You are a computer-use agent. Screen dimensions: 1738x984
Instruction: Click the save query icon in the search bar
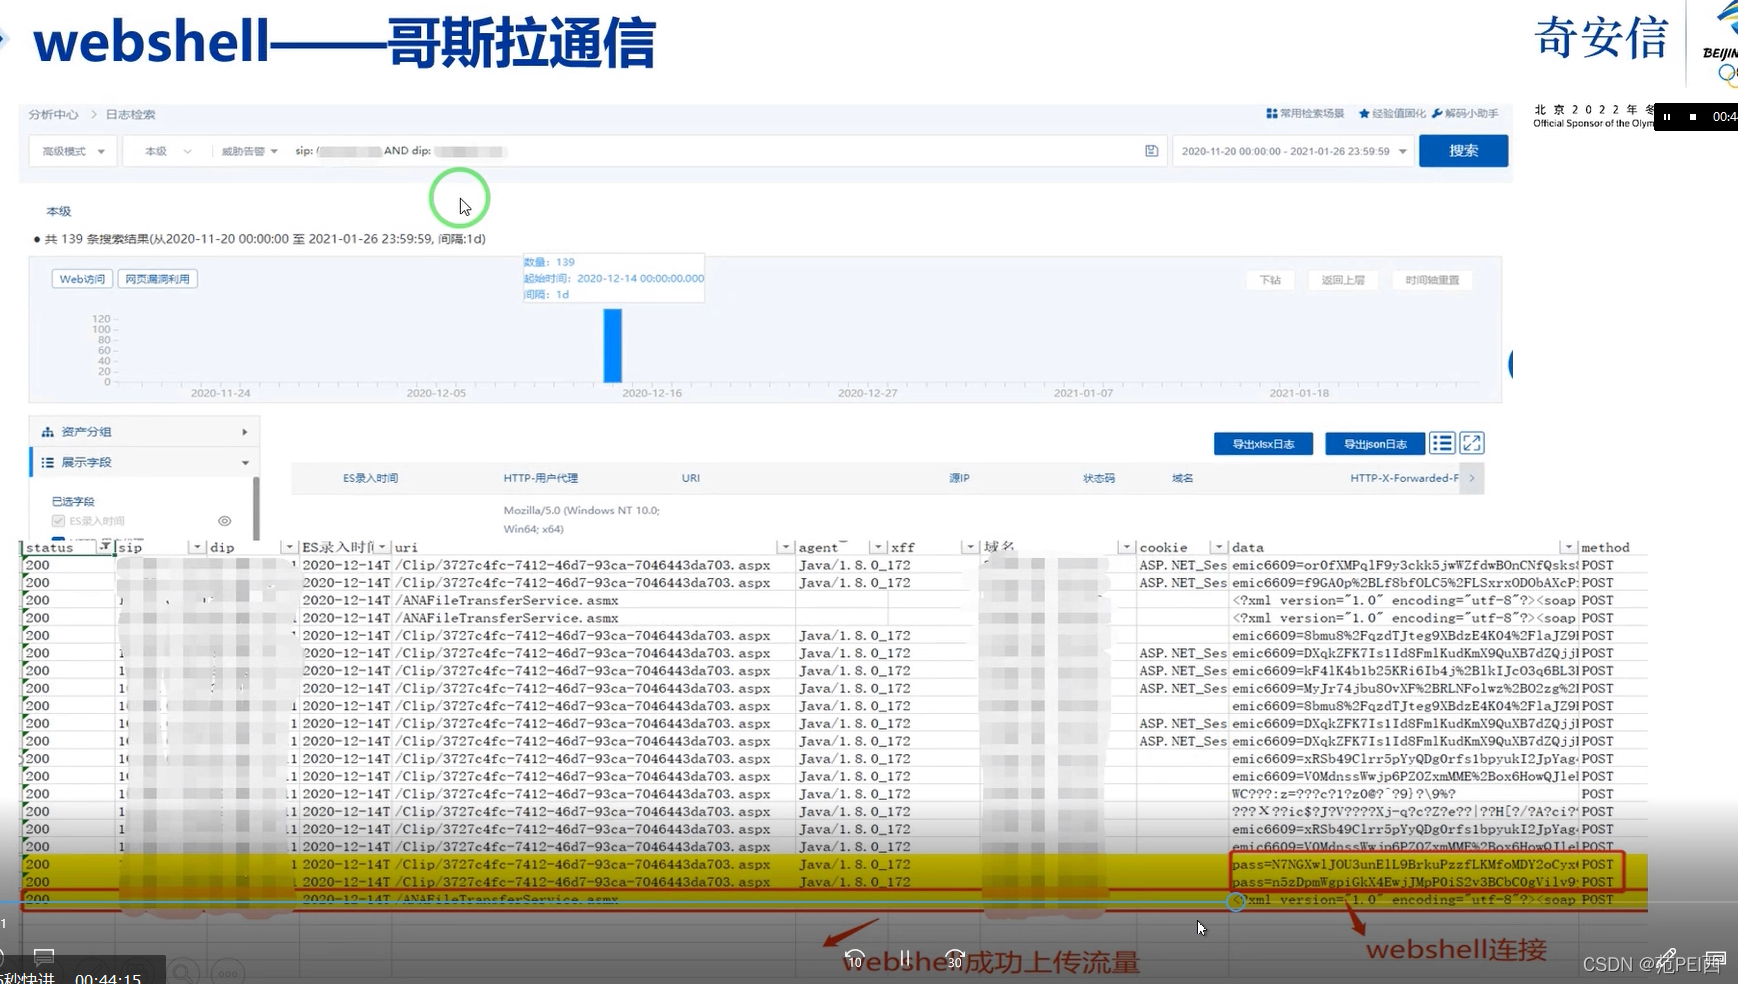click(1151, 151)
